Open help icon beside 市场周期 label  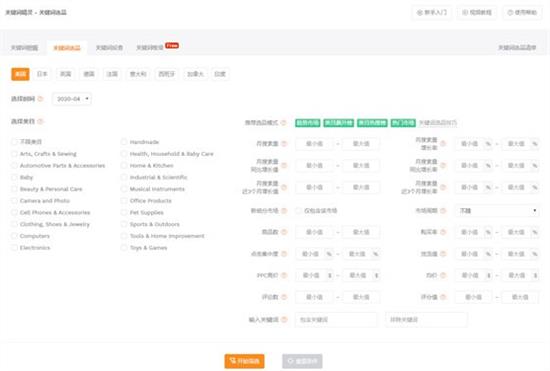443,211
